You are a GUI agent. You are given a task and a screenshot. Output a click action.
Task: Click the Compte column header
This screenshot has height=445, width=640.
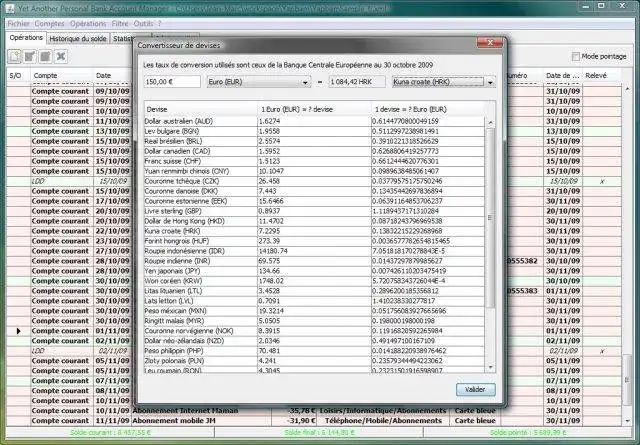coord(61,76)
